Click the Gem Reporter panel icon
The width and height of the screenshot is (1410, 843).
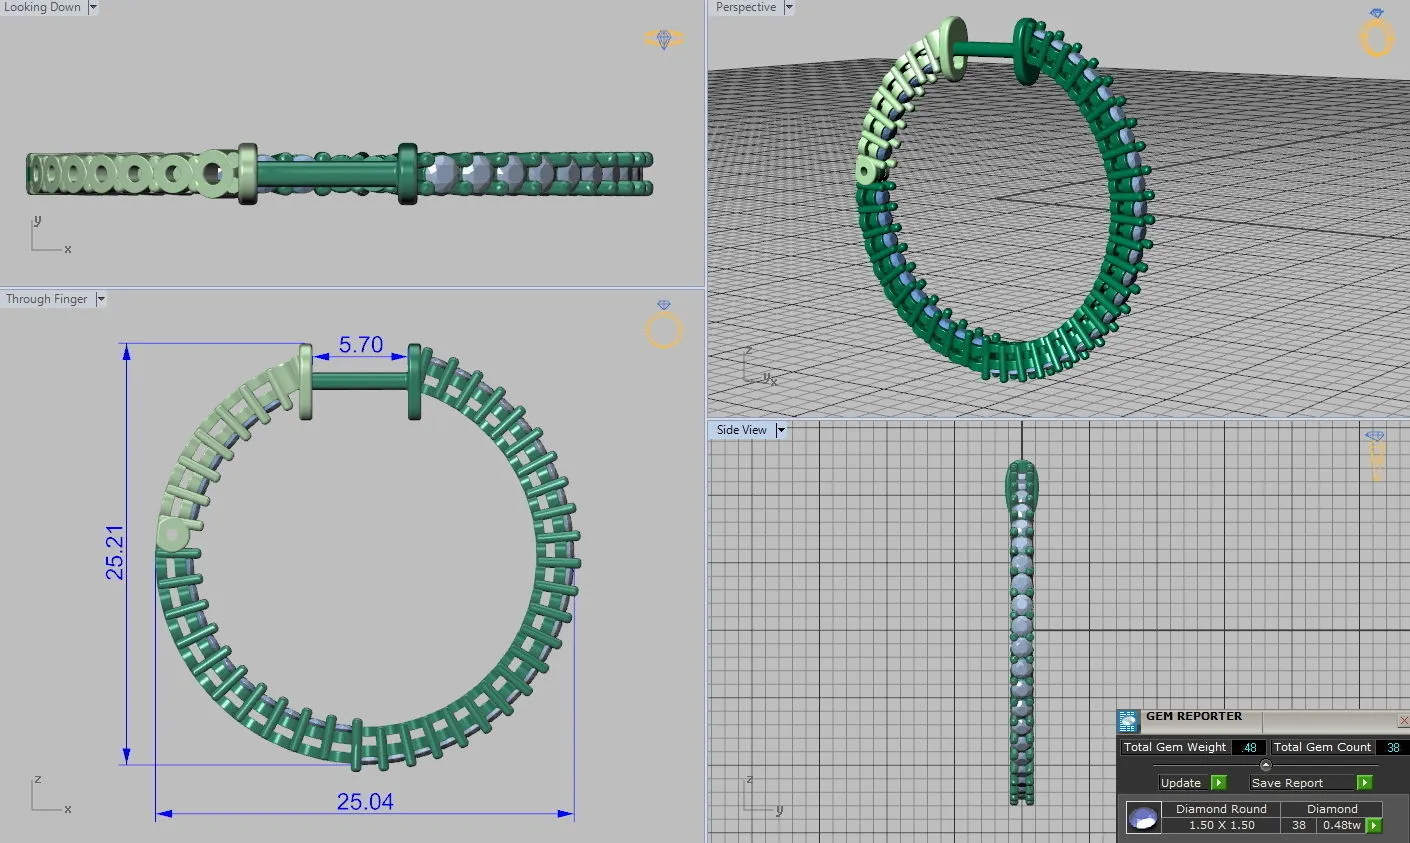[x=1128, y=720]
